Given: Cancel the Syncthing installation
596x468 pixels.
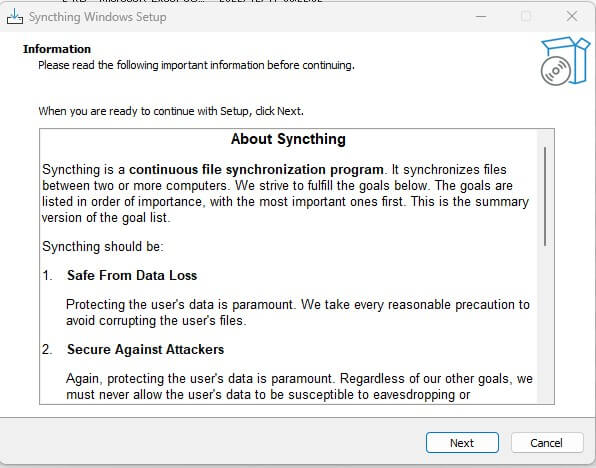Looking at the screenshot, I should 547,443.
